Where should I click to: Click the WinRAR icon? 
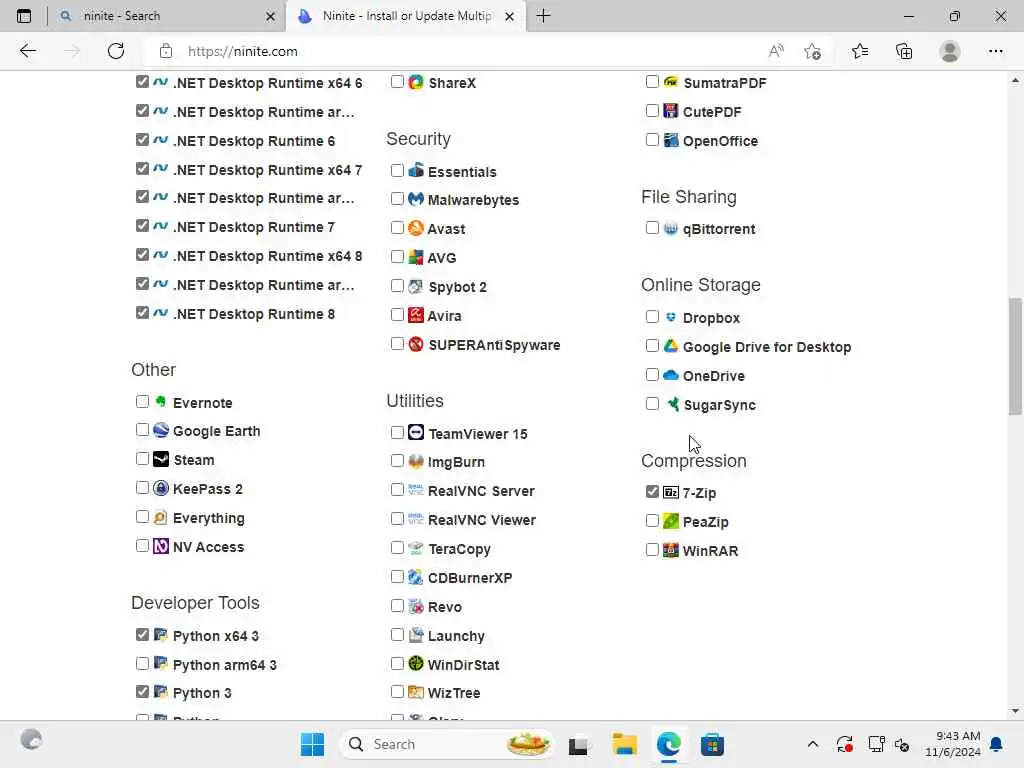tap(671, 550)
